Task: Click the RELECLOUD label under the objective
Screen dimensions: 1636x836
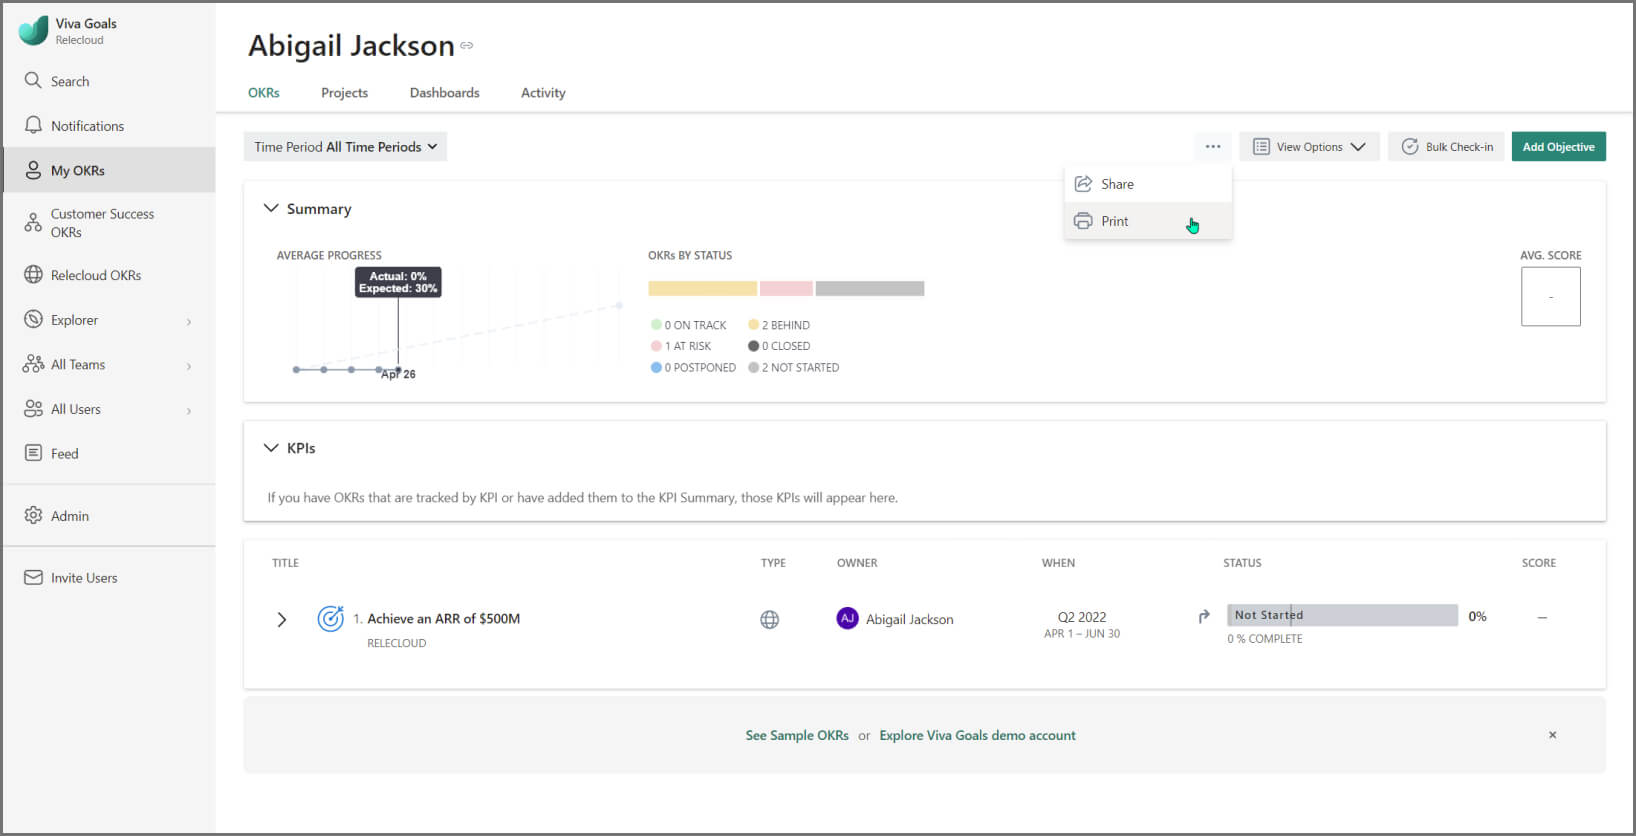Action: tap(397, 643)
